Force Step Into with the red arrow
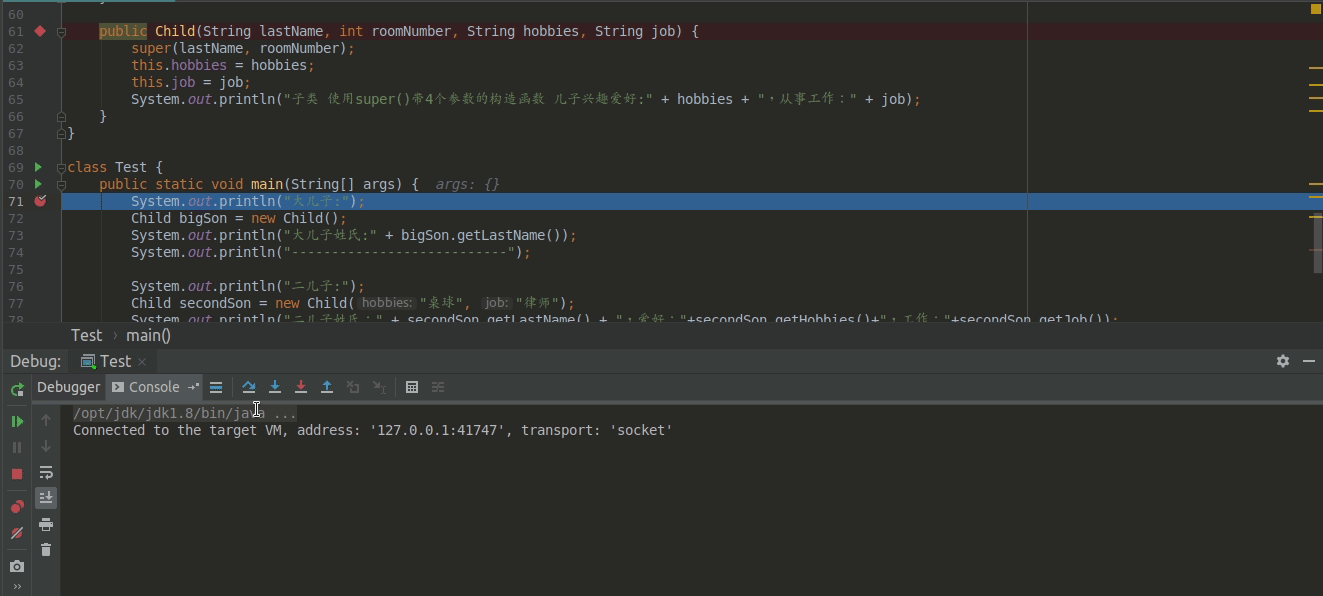This screenshot has height=596, width=1323. [301, 387]
